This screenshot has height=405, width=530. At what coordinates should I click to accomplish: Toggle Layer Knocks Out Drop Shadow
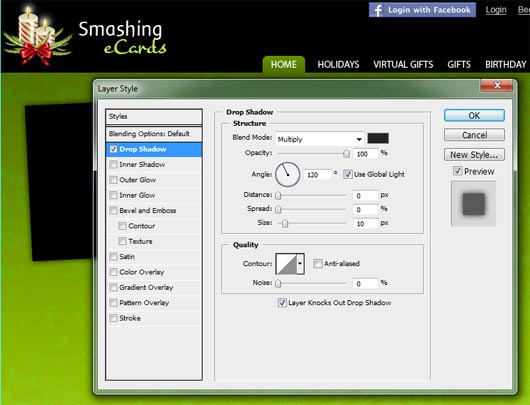[x=282, y=303]
